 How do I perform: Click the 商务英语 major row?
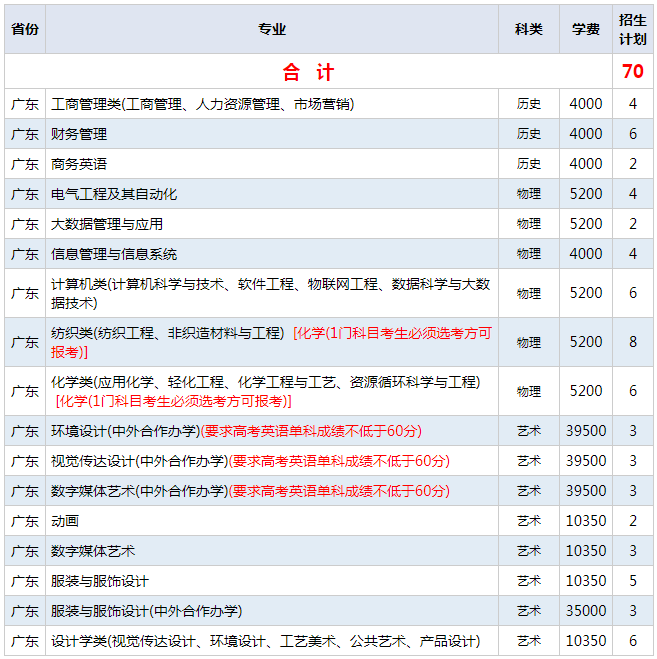pos(329,164)
